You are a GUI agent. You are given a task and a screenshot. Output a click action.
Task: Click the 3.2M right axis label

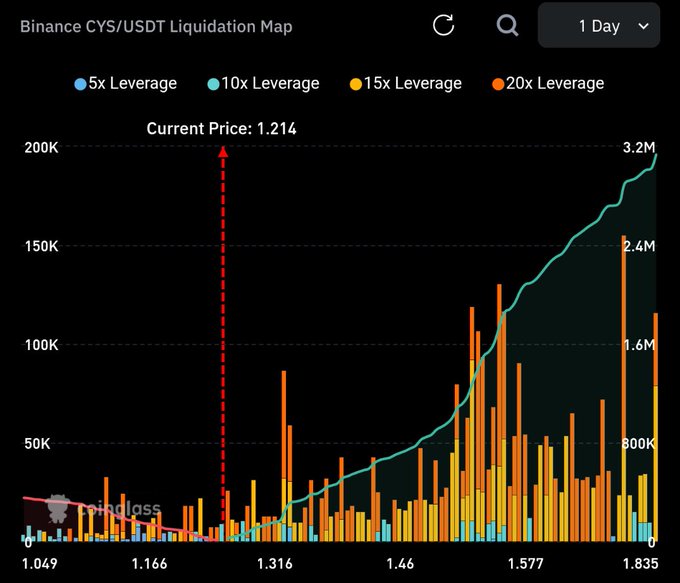point(639,147)
